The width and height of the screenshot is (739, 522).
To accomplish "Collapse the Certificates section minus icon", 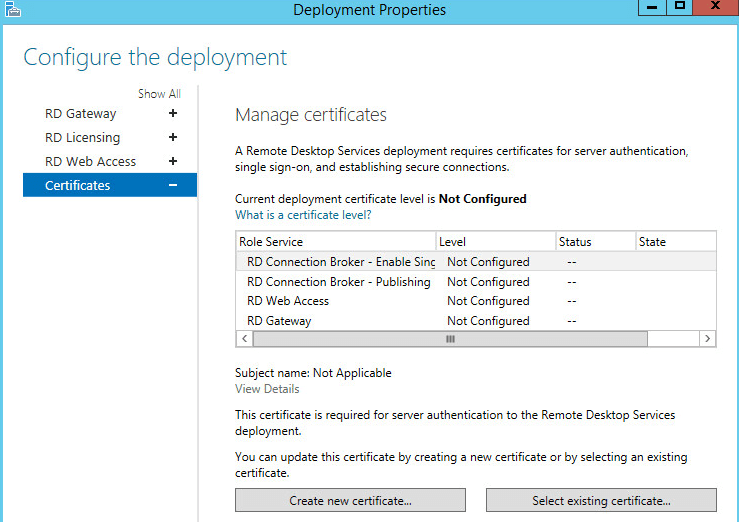I will [x=173, y=185].
